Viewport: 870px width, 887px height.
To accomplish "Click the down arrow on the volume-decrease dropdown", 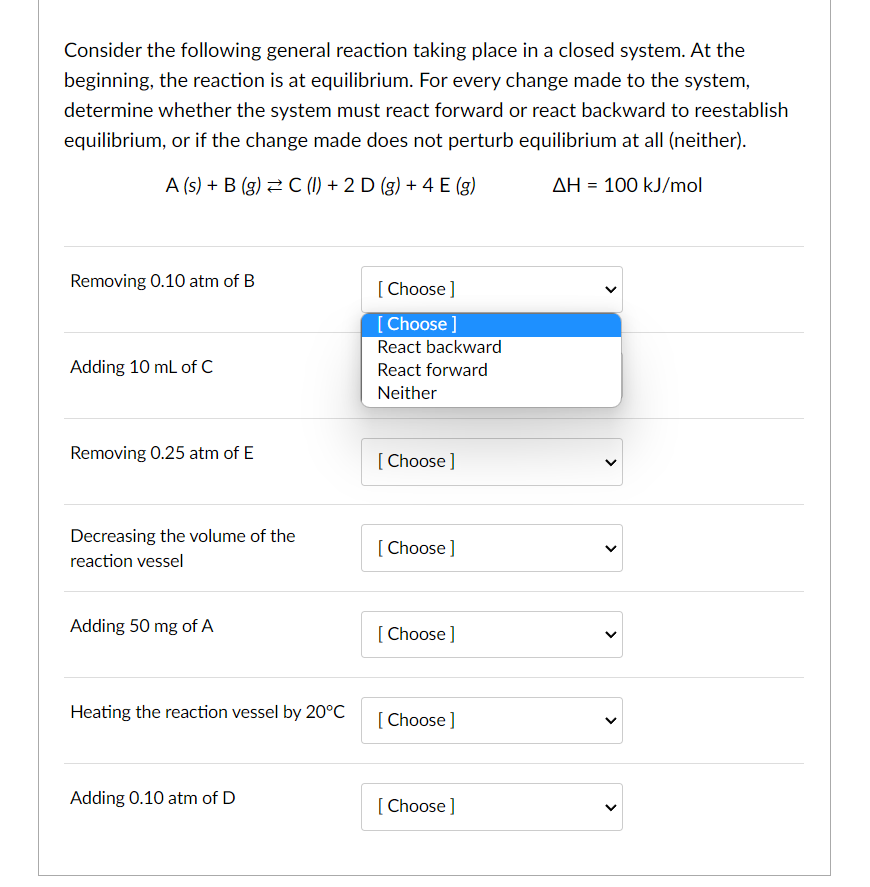I will [x=609, y=548].
